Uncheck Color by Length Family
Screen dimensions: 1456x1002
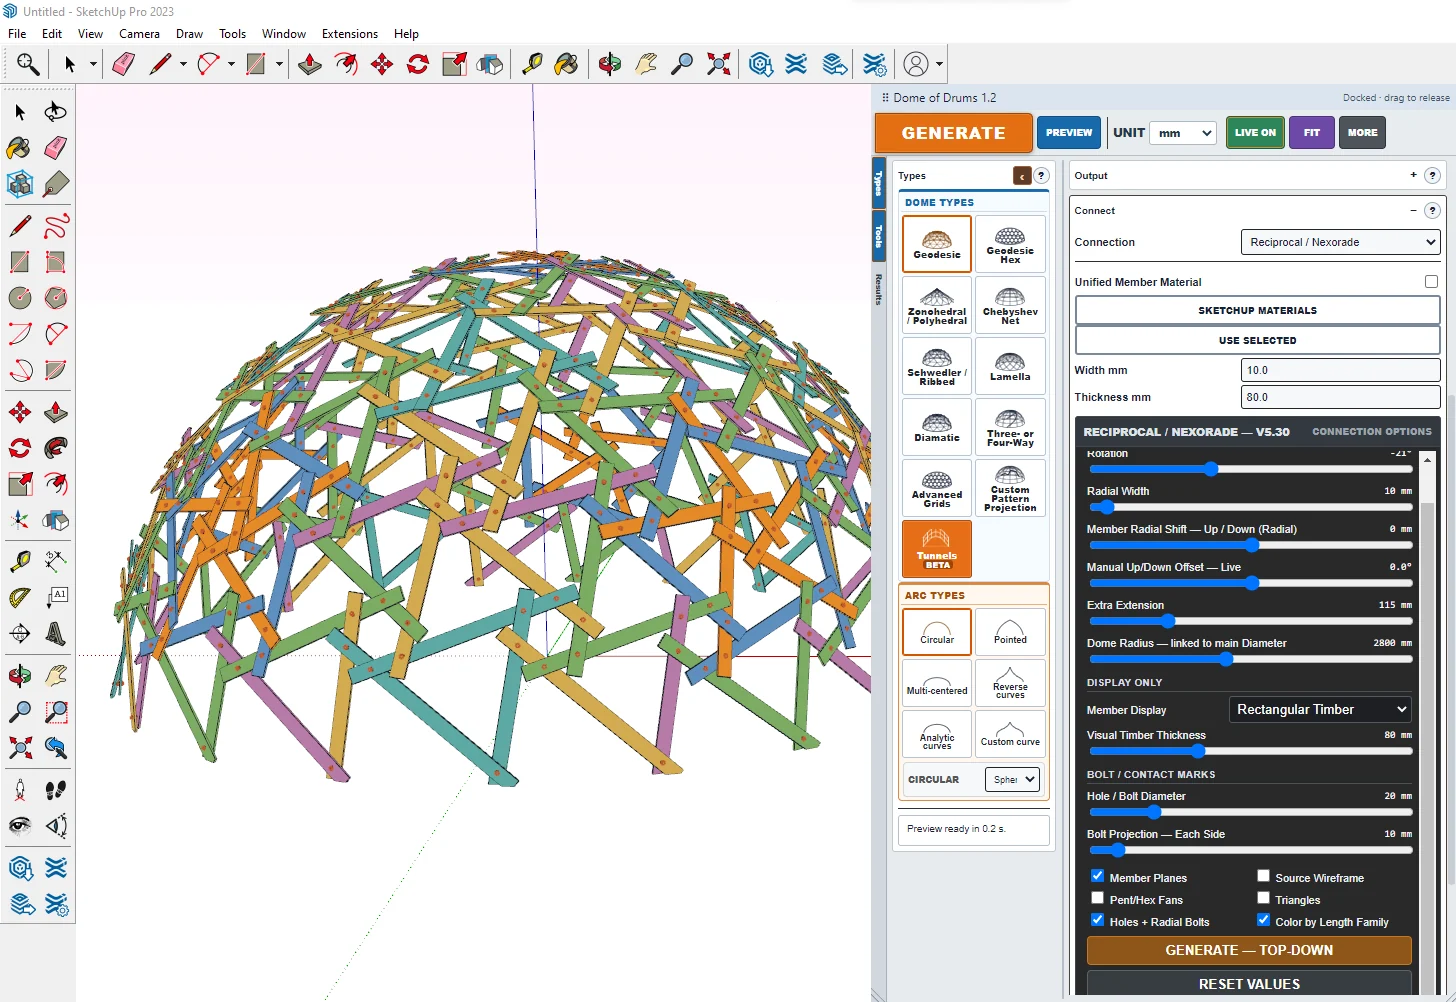tap(1263, 920)
